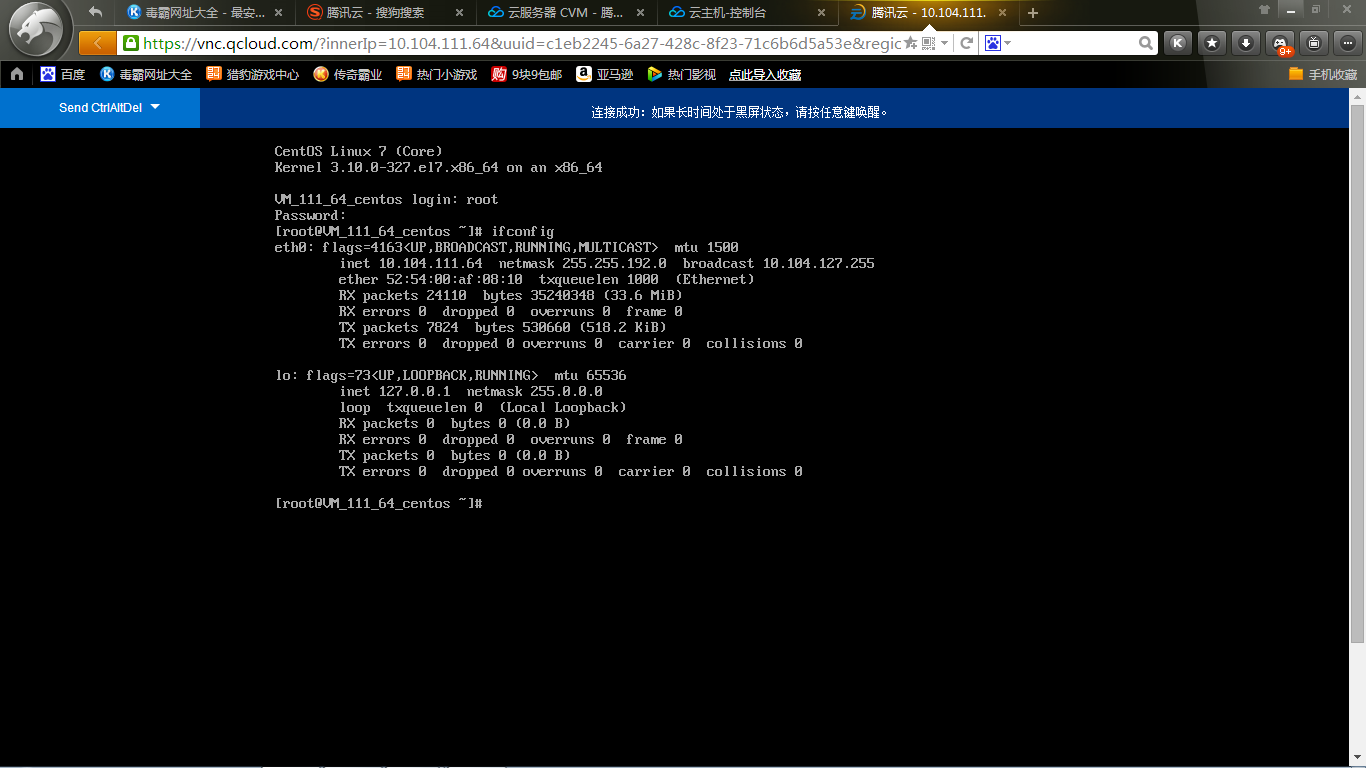Click the 'lo: flags=73' line

(450, 375)
